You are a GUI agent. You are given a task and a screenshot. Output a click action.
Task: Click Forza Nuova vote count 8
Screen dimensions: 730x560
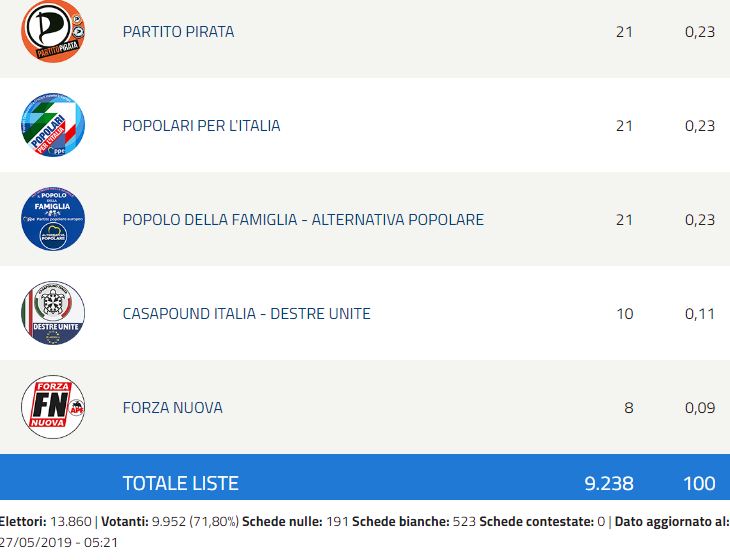point(629,408)
